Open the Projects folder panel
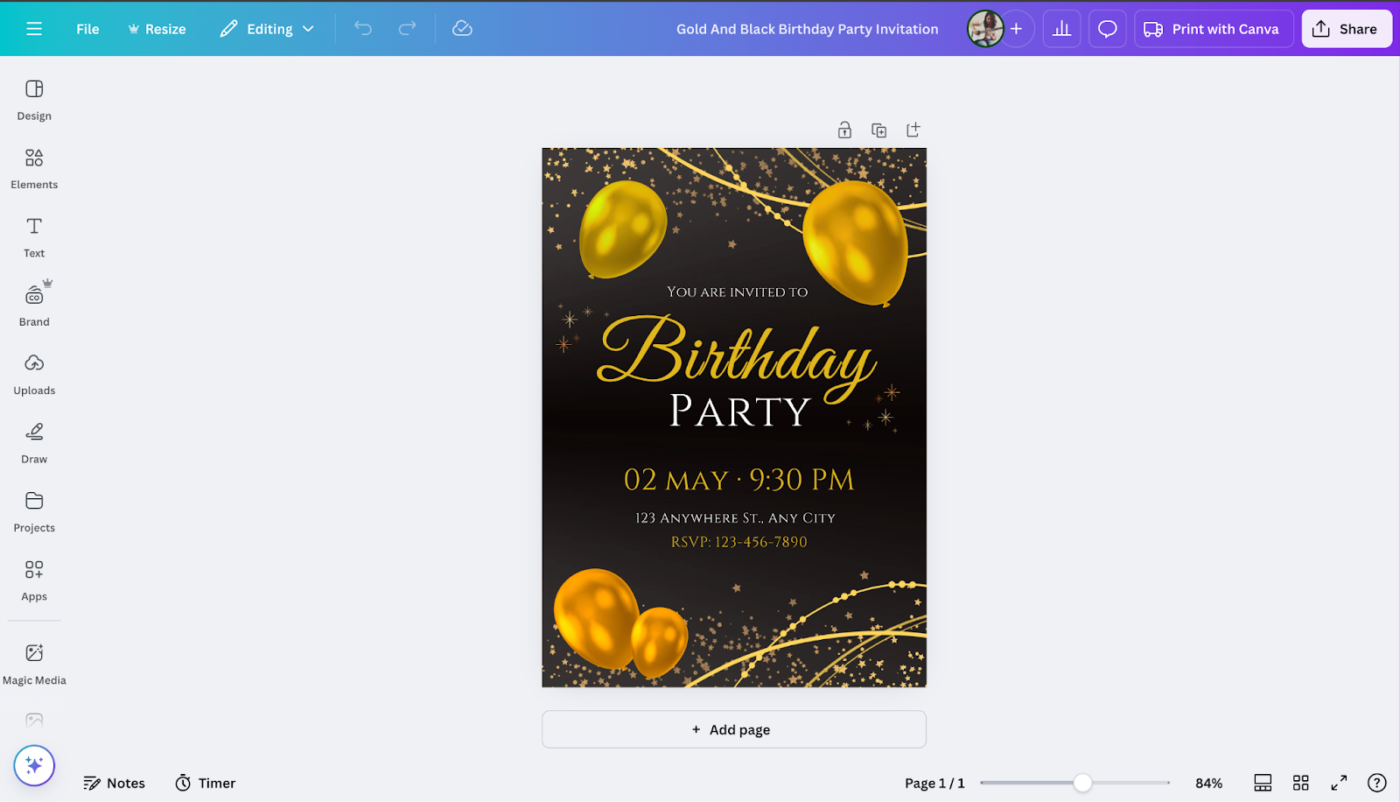Viewport: 1400px width, 802px height. click(x=34, y=512)
